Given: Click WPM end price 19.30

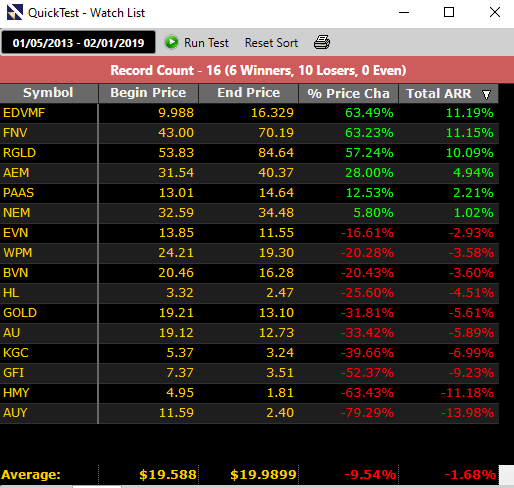Looking at the screenshot, I should tap(276, 253).
